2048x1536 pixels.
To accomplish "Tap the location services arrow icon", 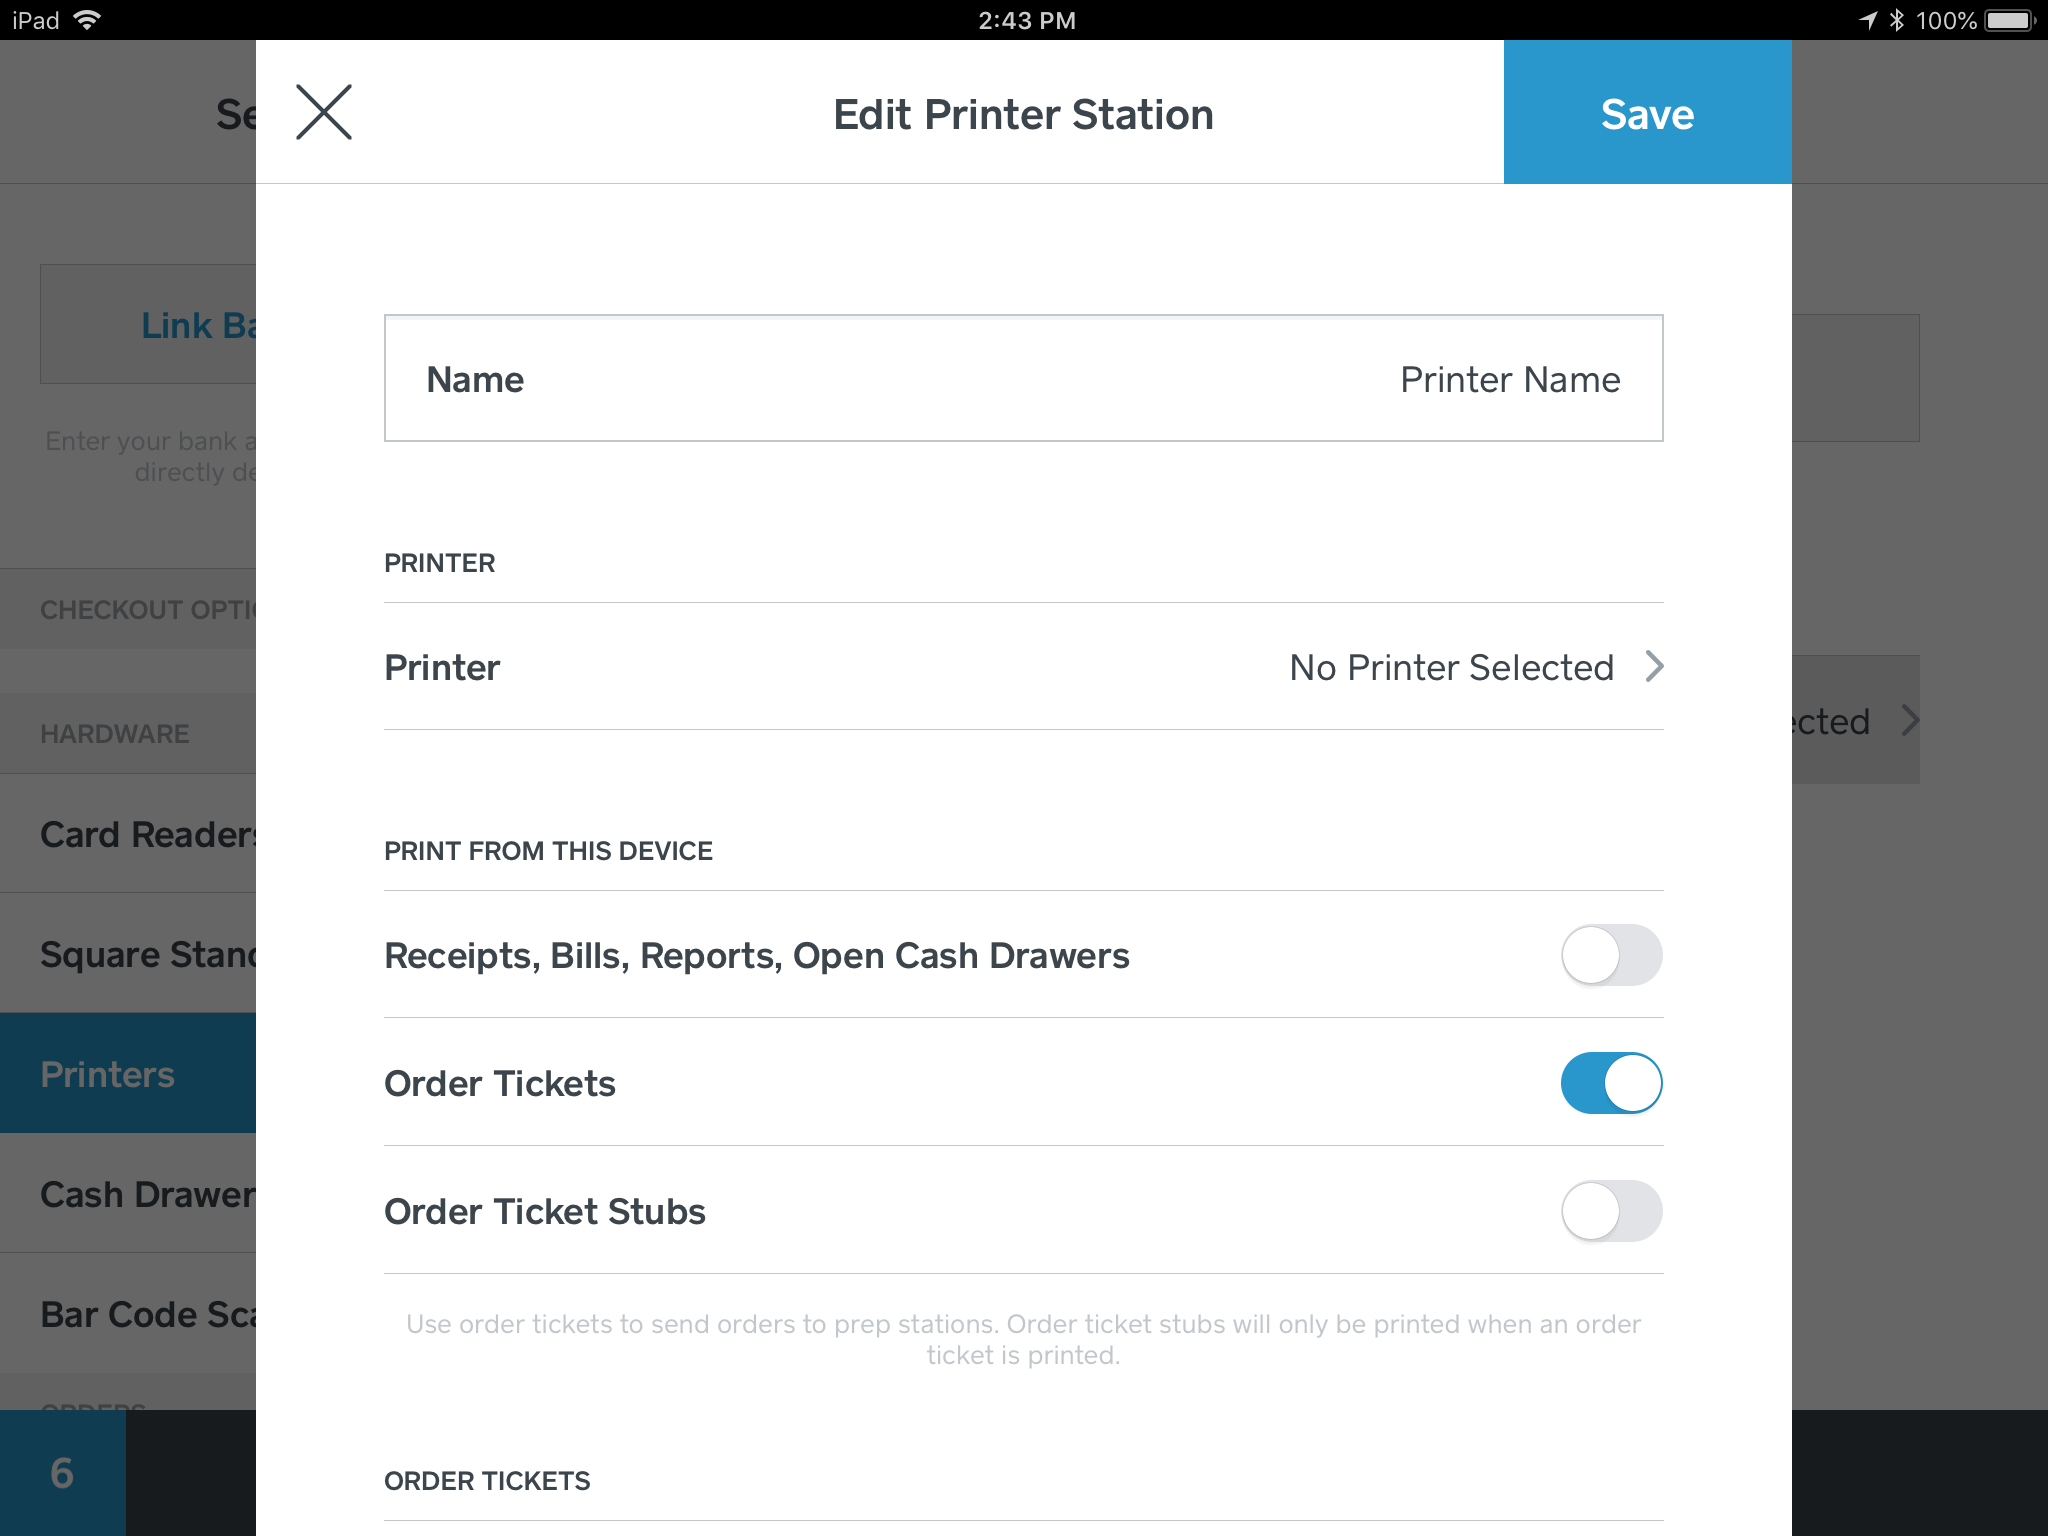I will [1868, 20].
